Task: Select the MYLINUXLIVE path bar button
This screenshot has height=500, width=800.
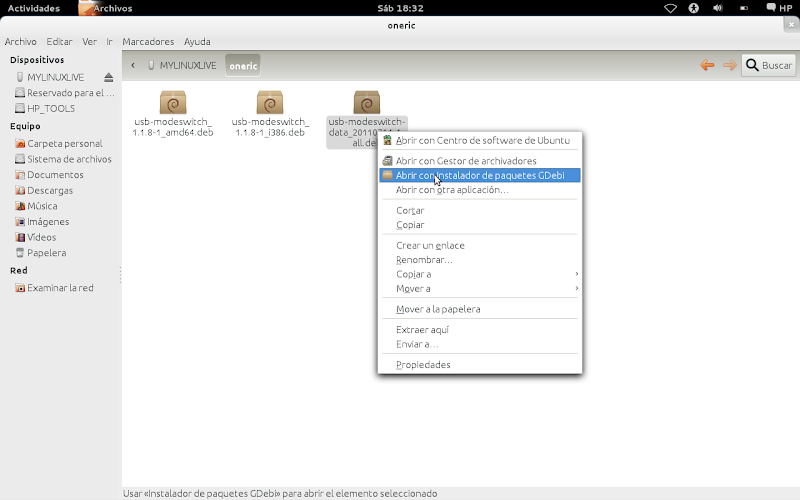Action: (x=182, y=66)
